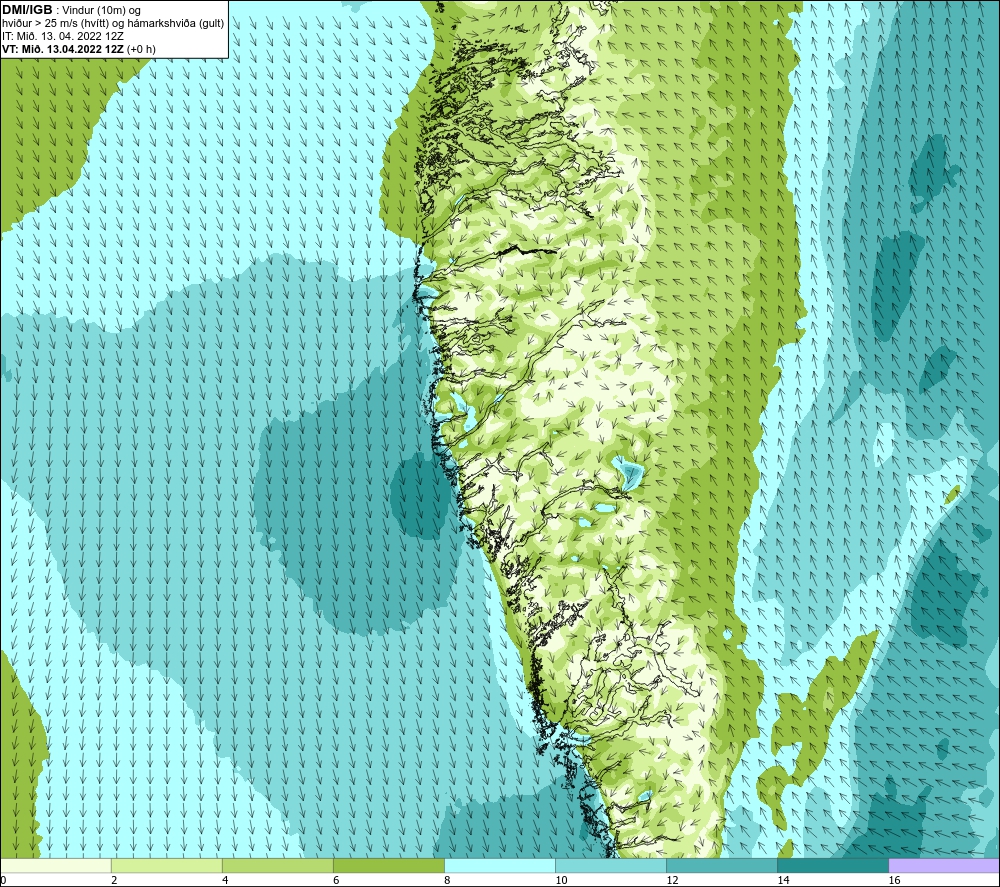1000x887 pixels.
Task: Click the 4–6 m/s green legend swatch
Action: 277,865
